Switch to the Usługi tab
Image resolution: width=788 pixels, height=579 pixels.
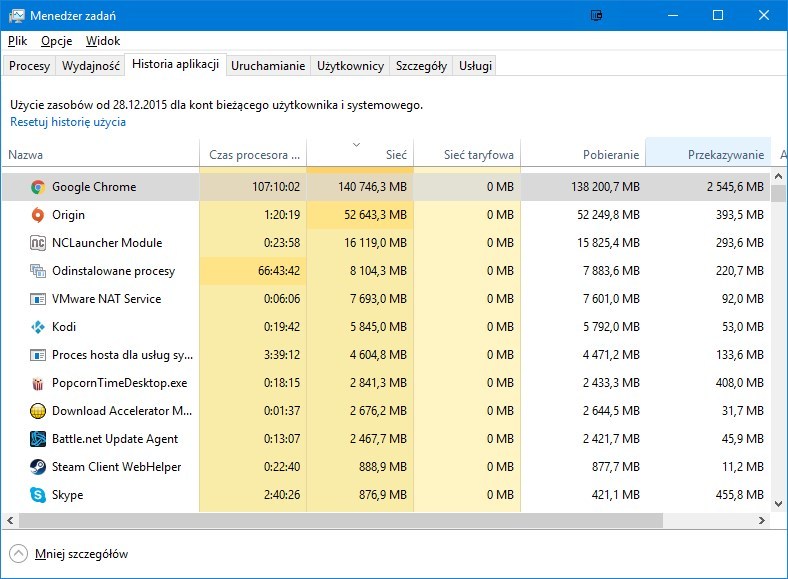(x=475, y=66)
